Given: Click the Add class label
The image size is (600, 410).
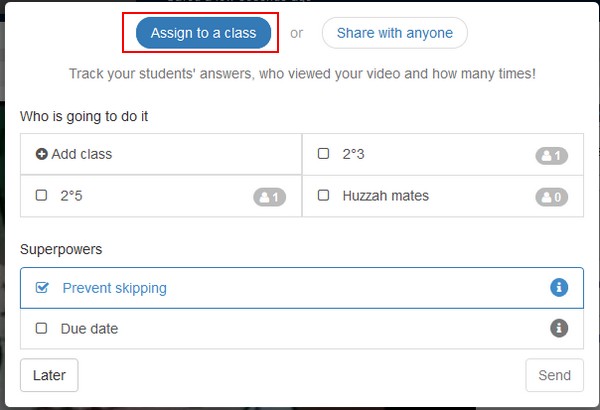Looking at the screenshot, I should pyautogui.click(x=82, y=154).
